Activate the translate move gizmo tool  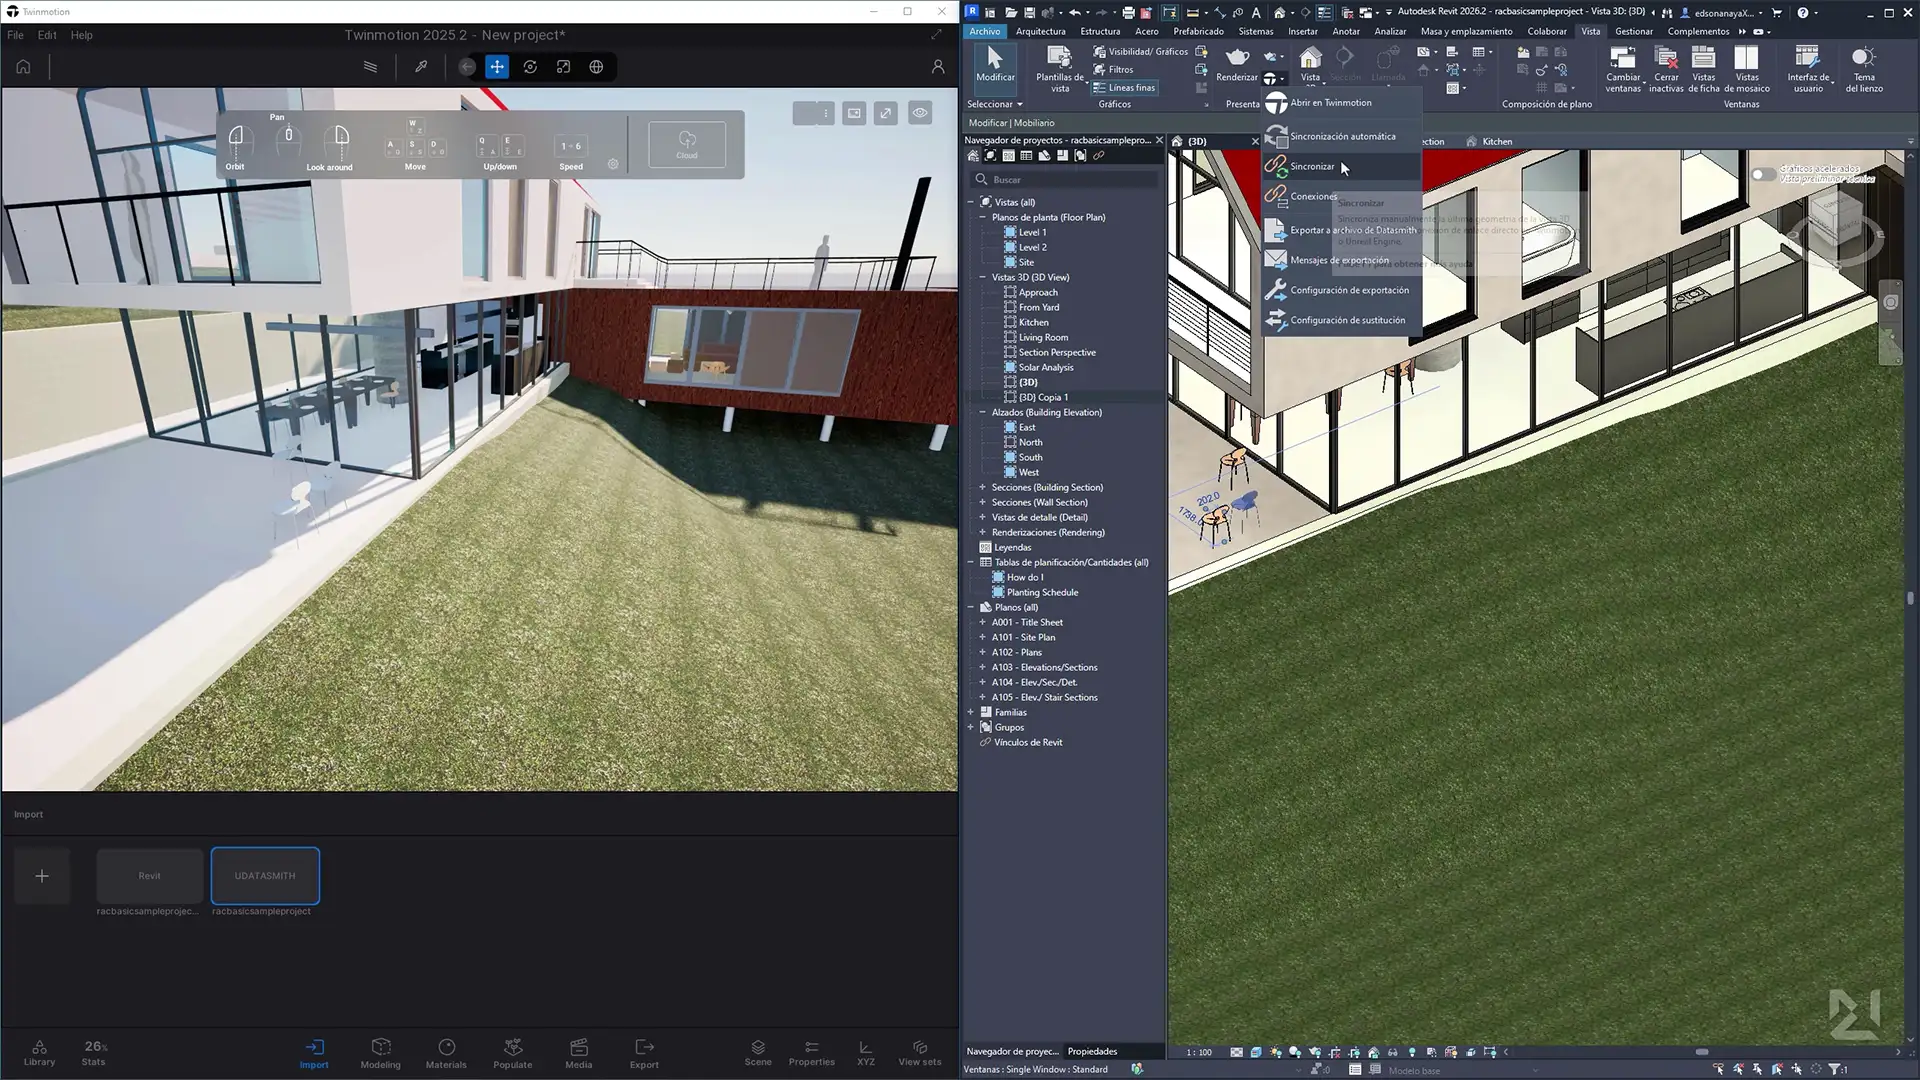click(x=497, y=67)
